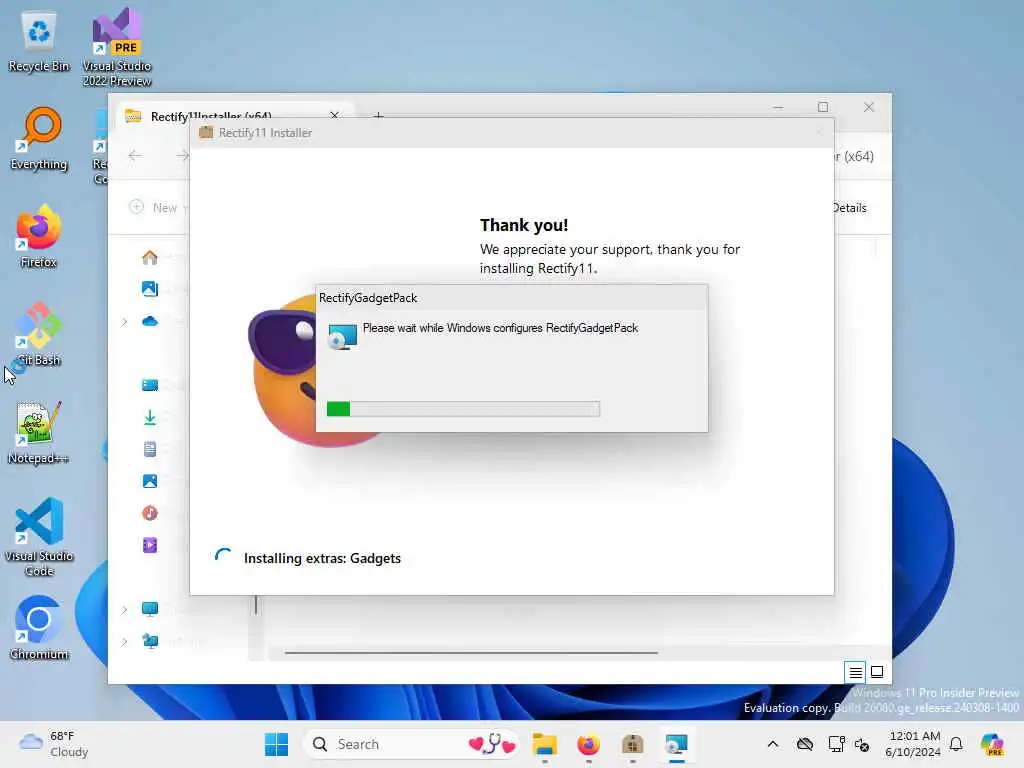Open the Visual Studio Code desktop shortcut

point(39,537)
